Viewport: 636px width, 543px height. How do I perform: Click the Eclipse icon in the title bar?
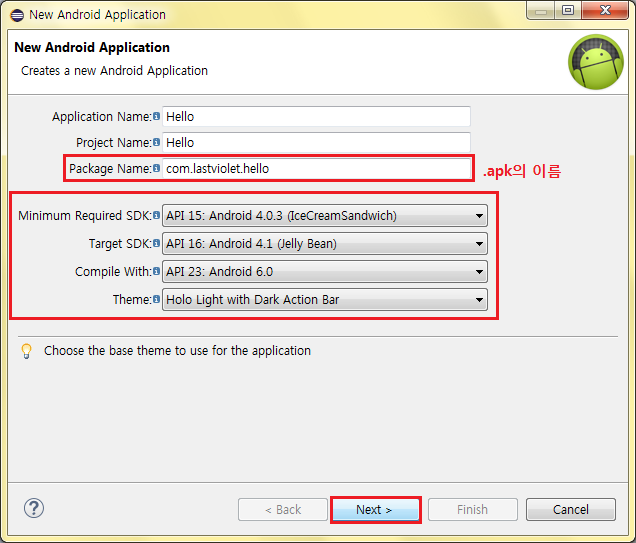coord(17,15)
